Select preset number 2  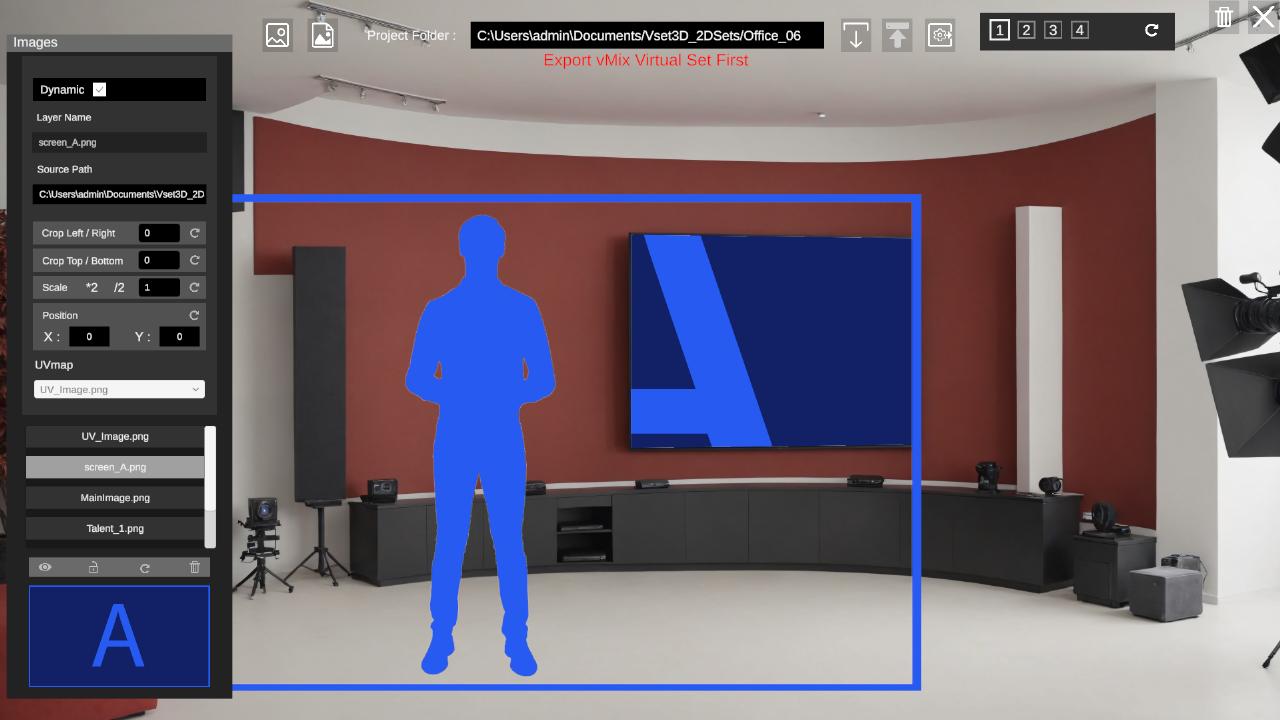[x=1026, y=30]
